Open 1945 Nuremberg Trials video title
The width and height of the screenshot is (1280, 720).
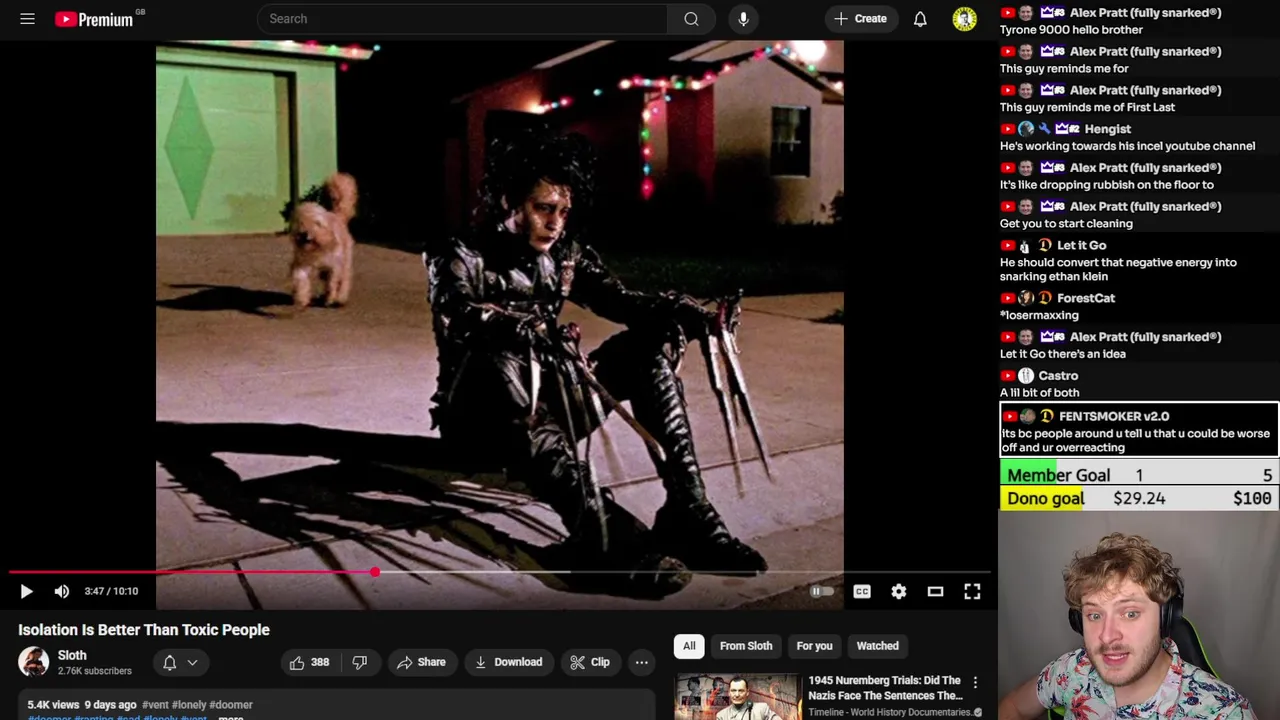885,688
